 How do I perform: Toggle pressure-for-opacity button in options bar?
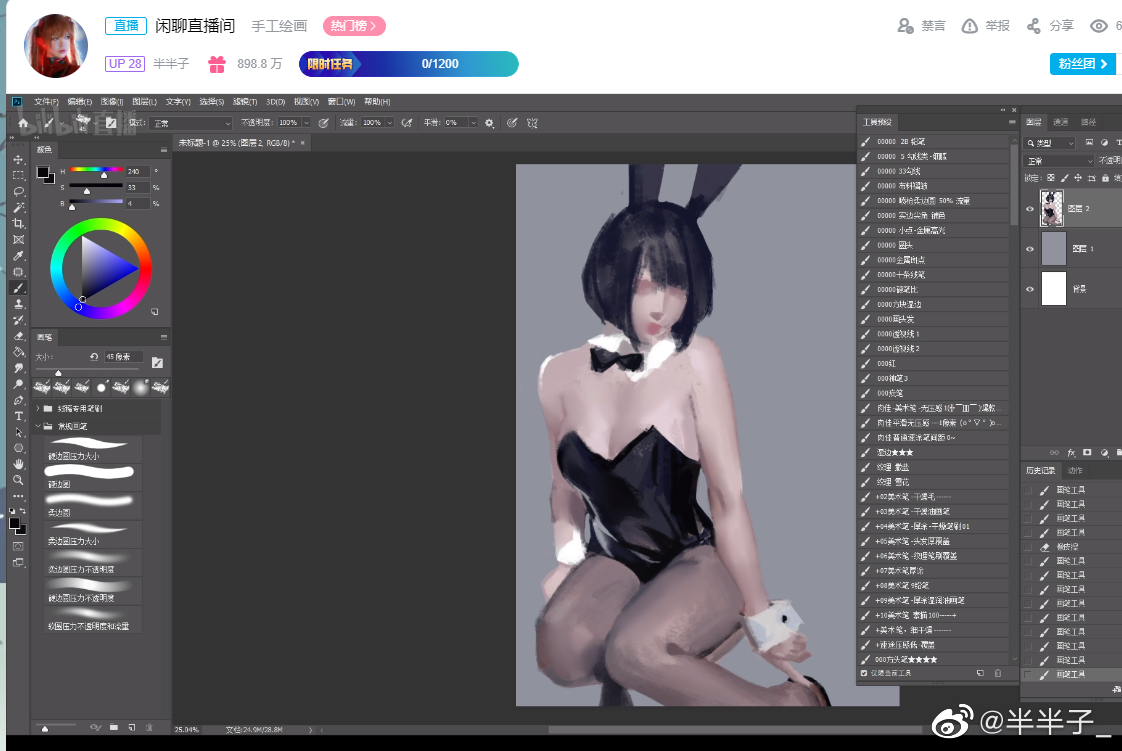(323, 123)
